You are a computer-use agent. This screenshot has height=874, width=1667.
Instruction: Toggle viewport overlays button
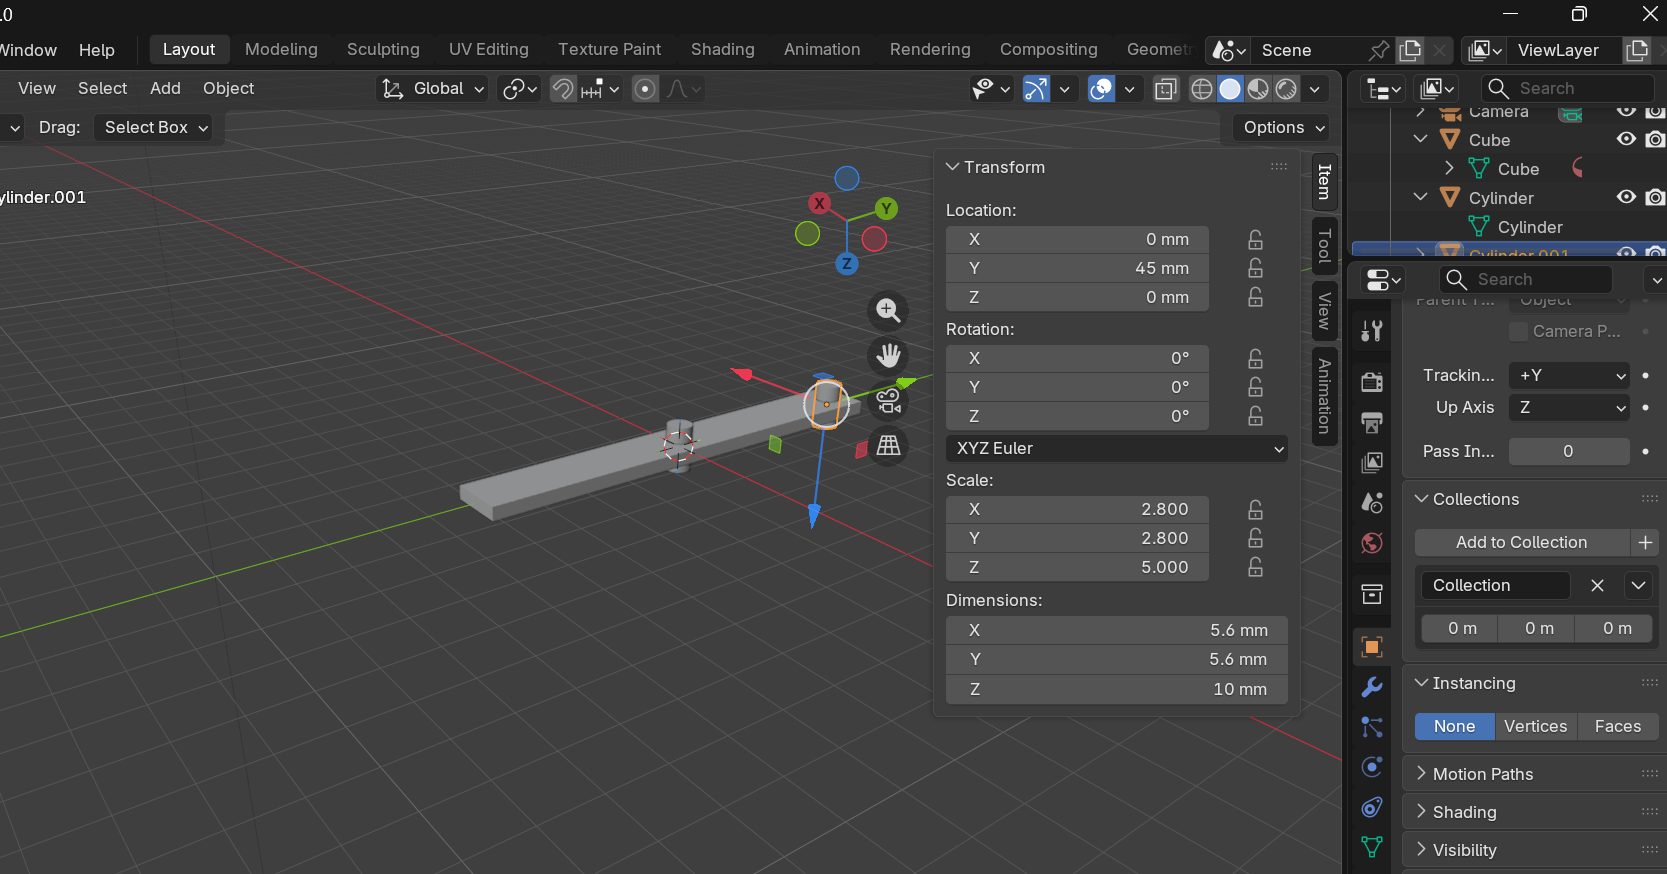(x=1101, y=89)
